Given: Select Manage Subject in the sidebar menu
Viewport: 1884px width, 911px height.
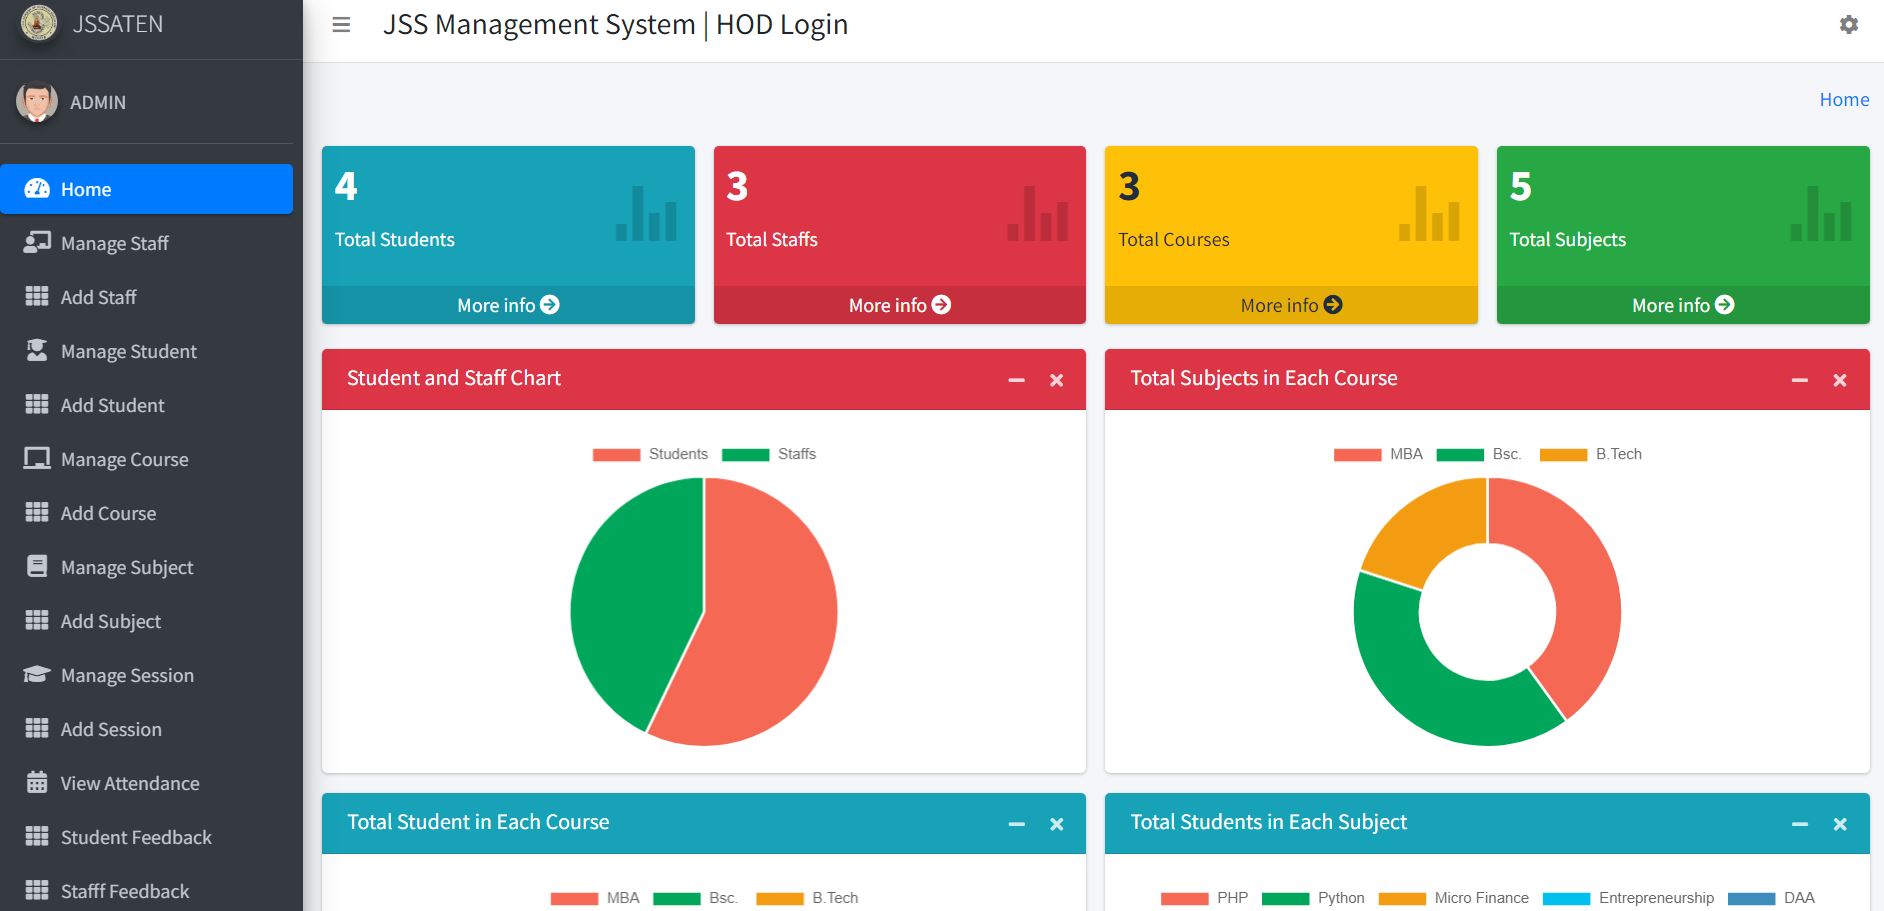Looking at the screenshot, I should (126, 567).
